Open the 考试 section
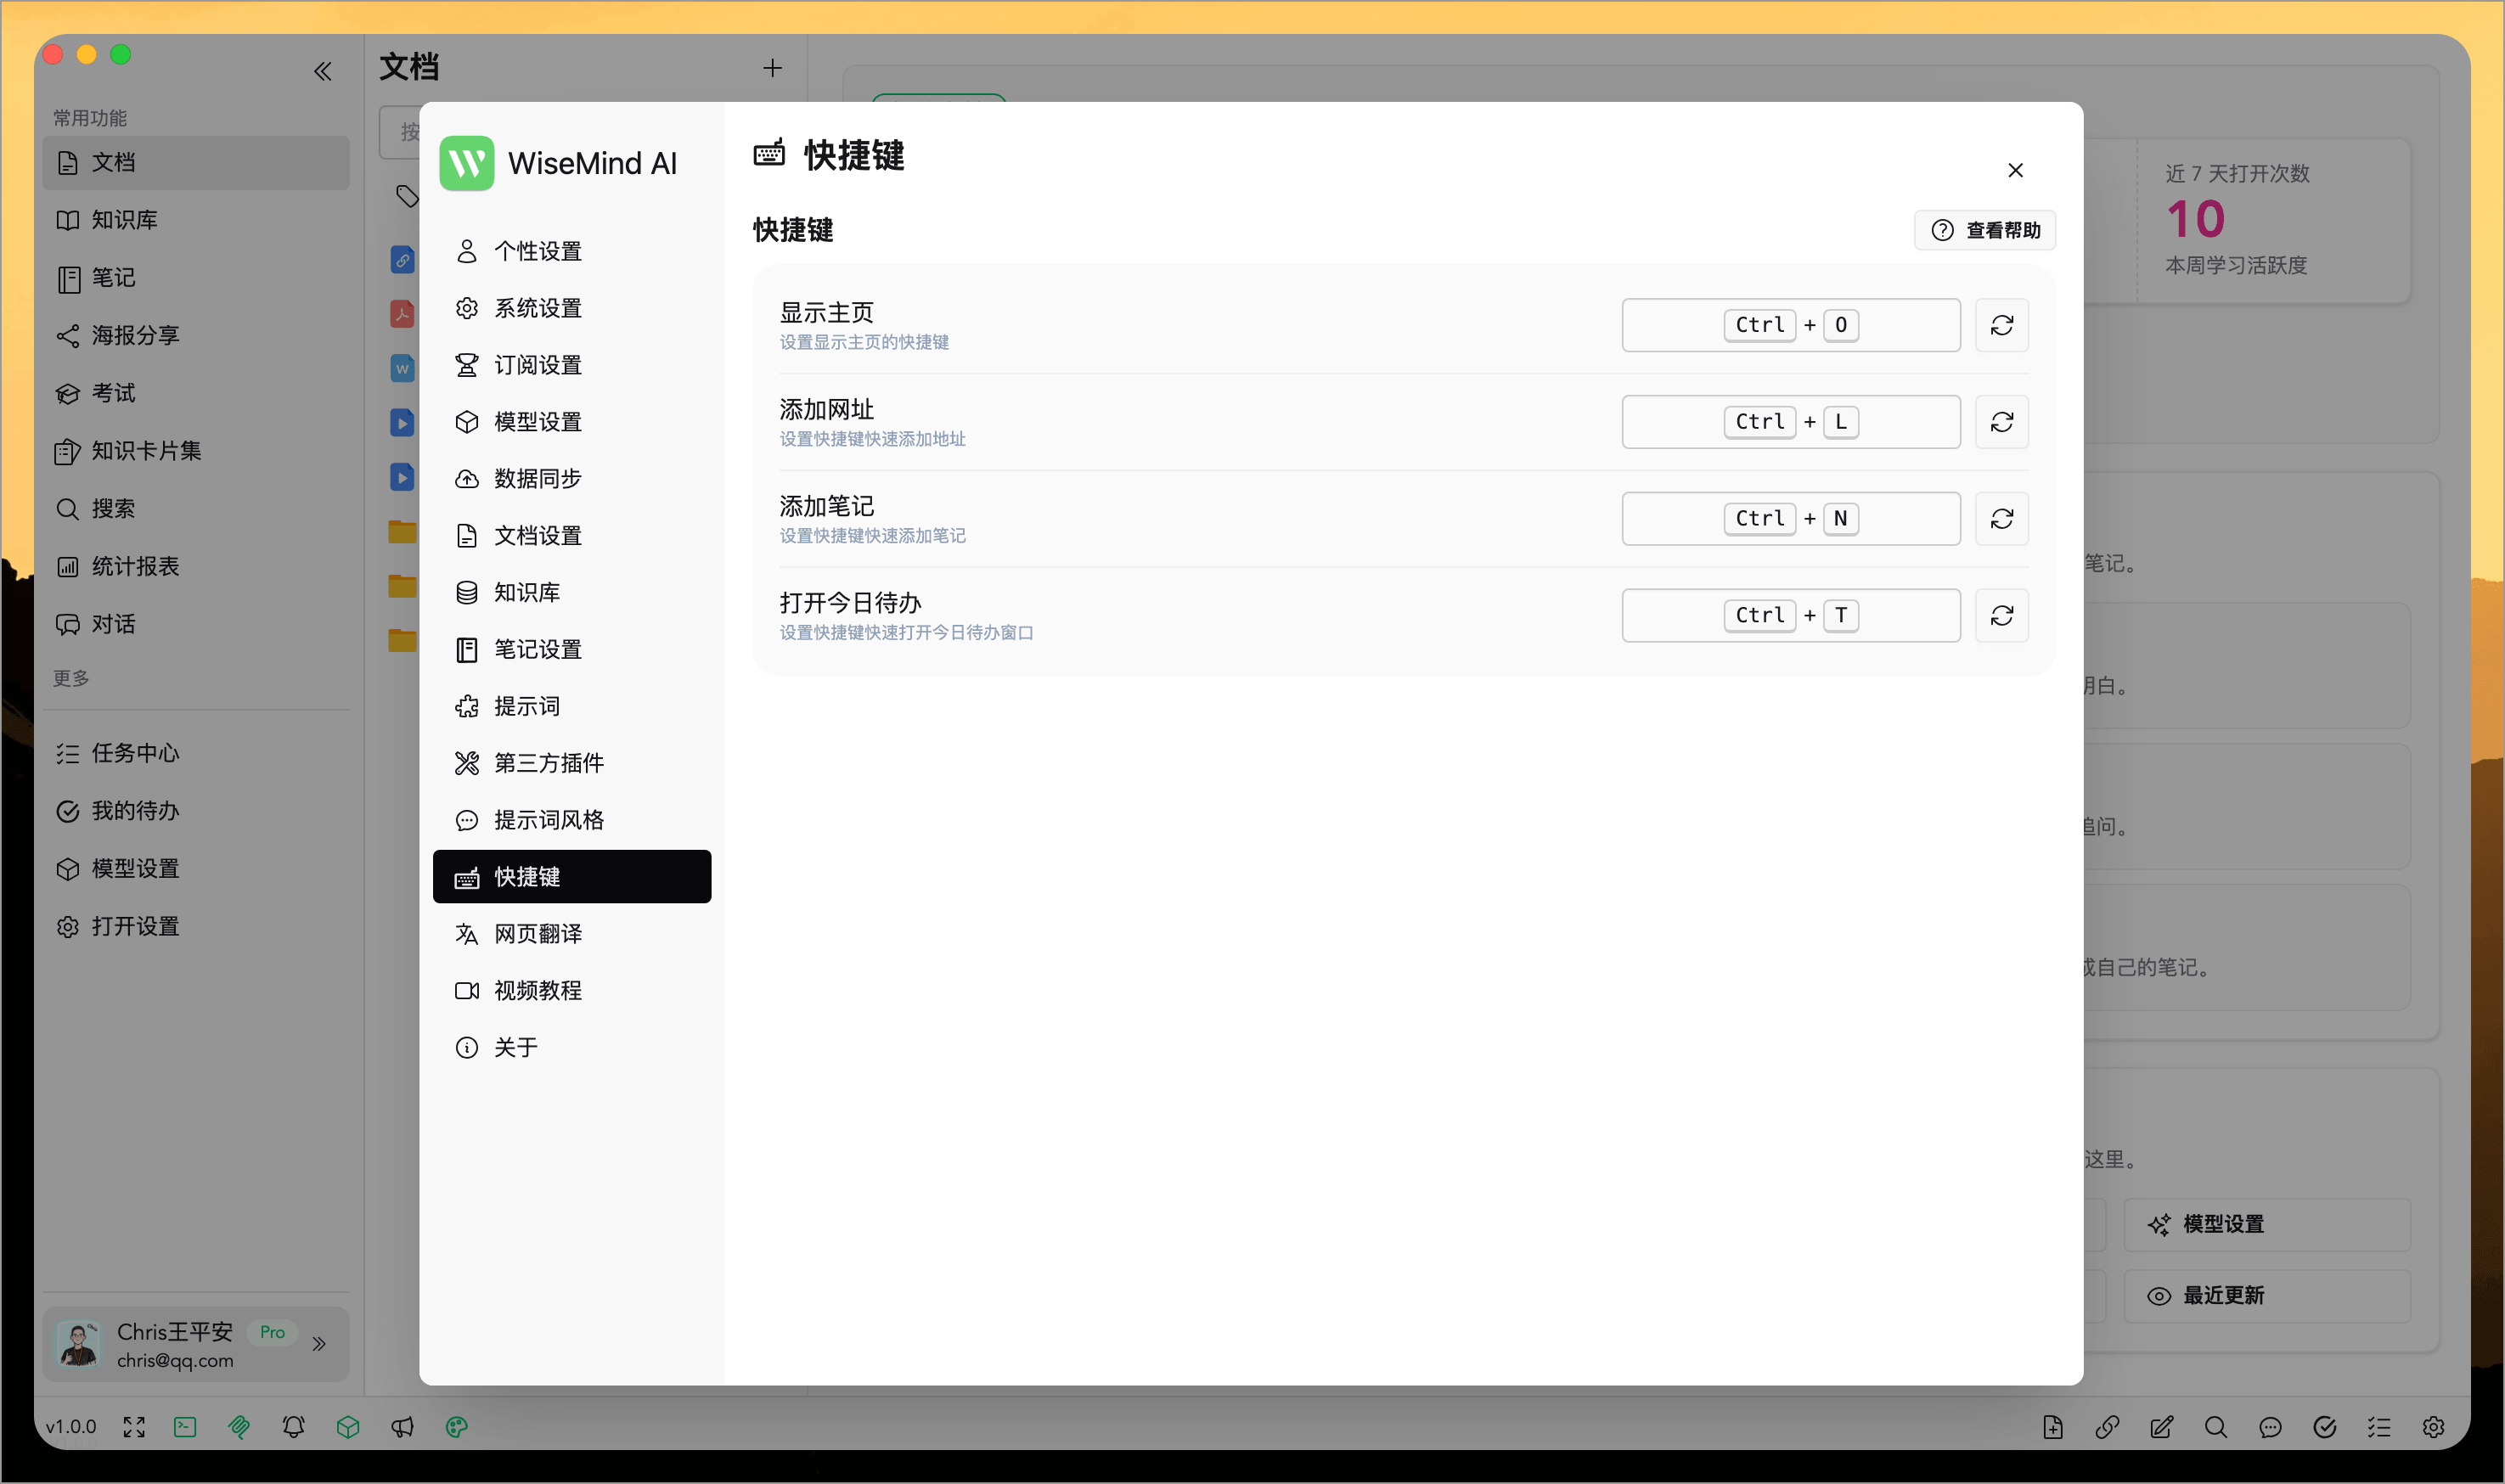This screenshot has width=2505, height=1484. pyautogui.click(x=113, y=393)
